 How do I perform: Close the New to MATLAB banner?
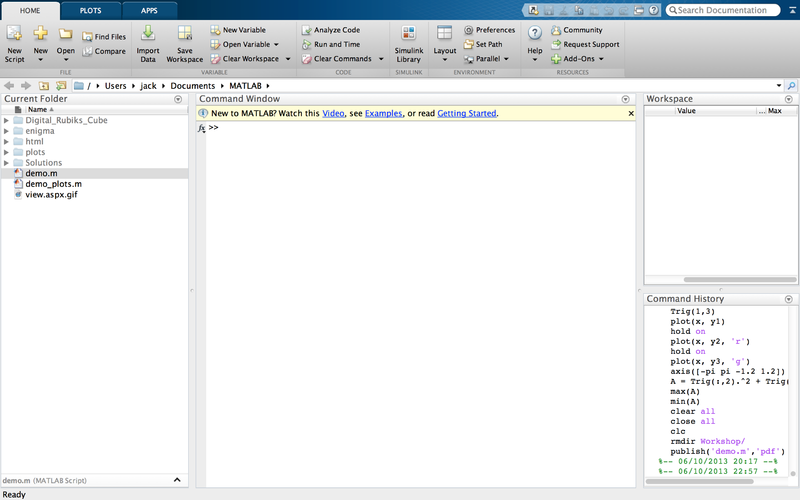[x=631, y=113]
